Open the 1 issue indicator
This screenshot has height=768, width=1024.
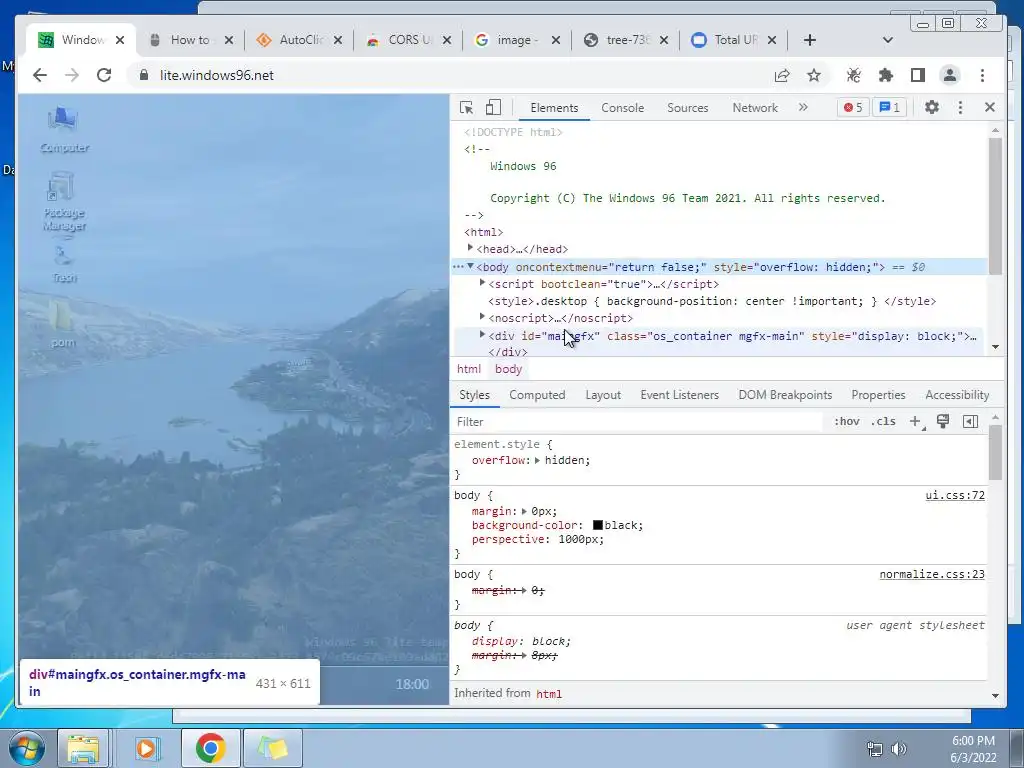tap(889, 107)
